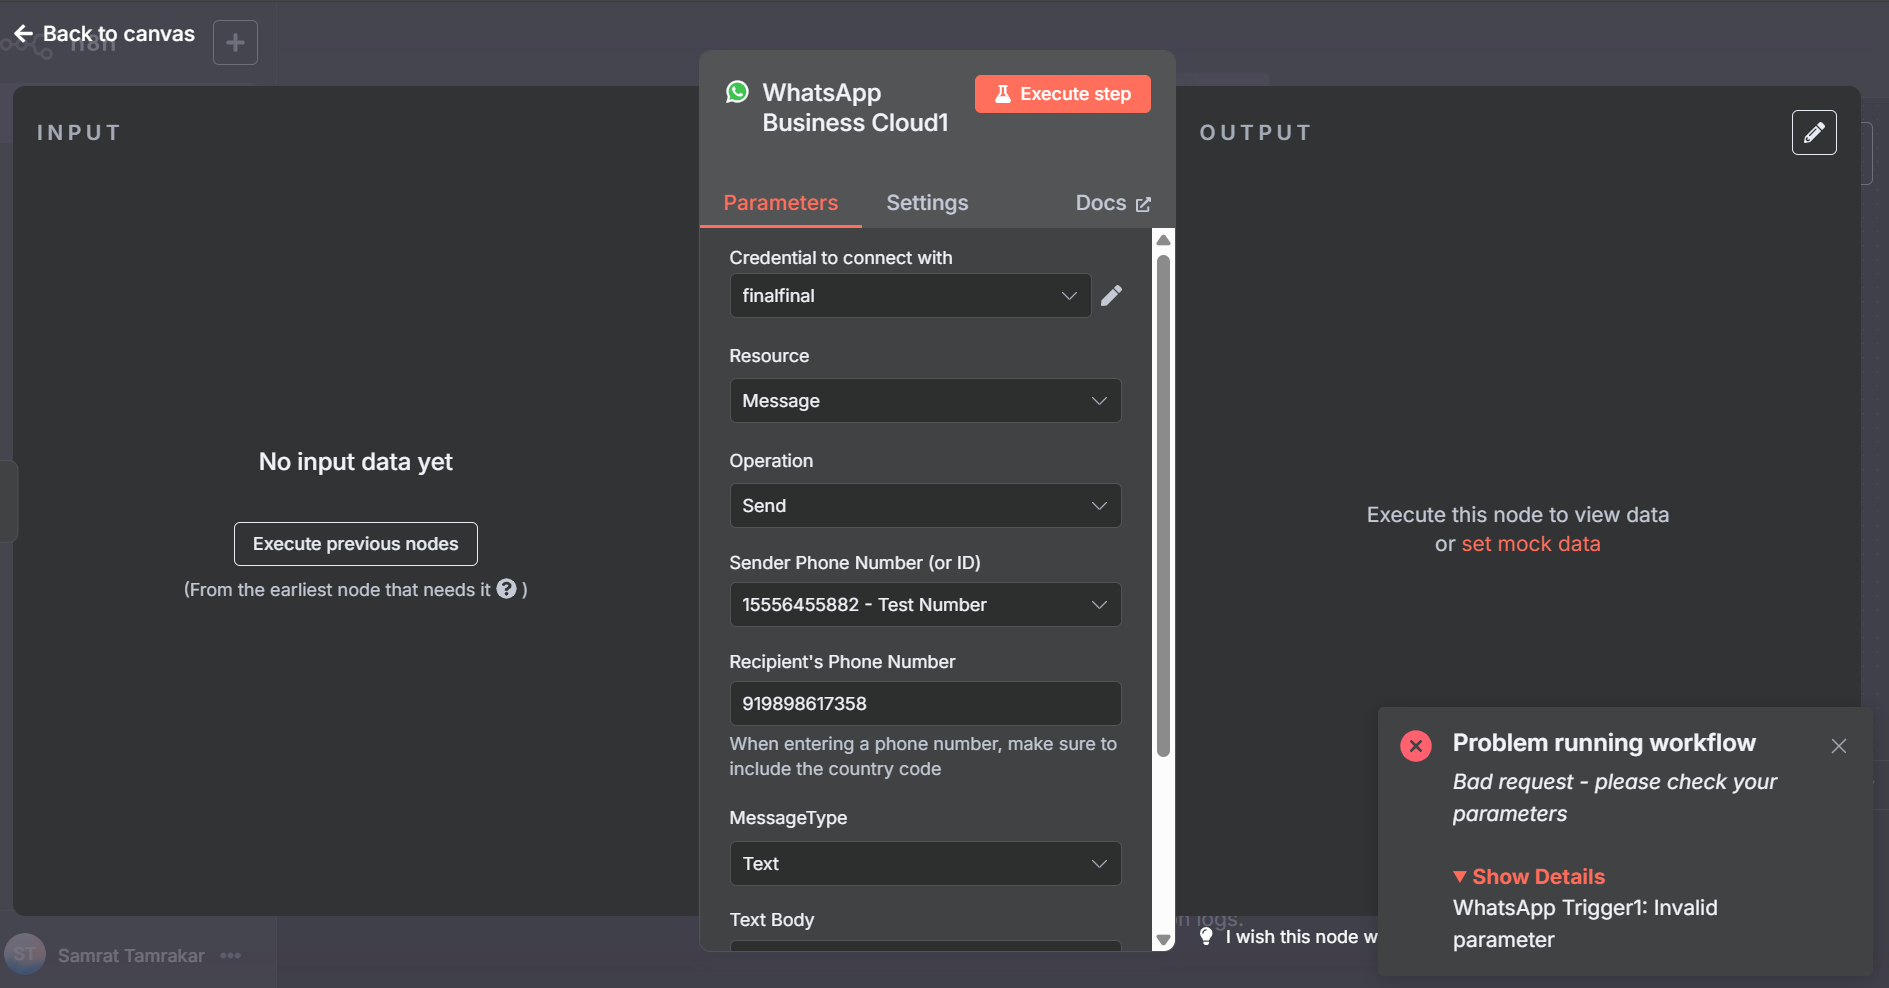1889x988 pixels.
Task: Click the INPUT panel heading
Action: tap(79, 133)
